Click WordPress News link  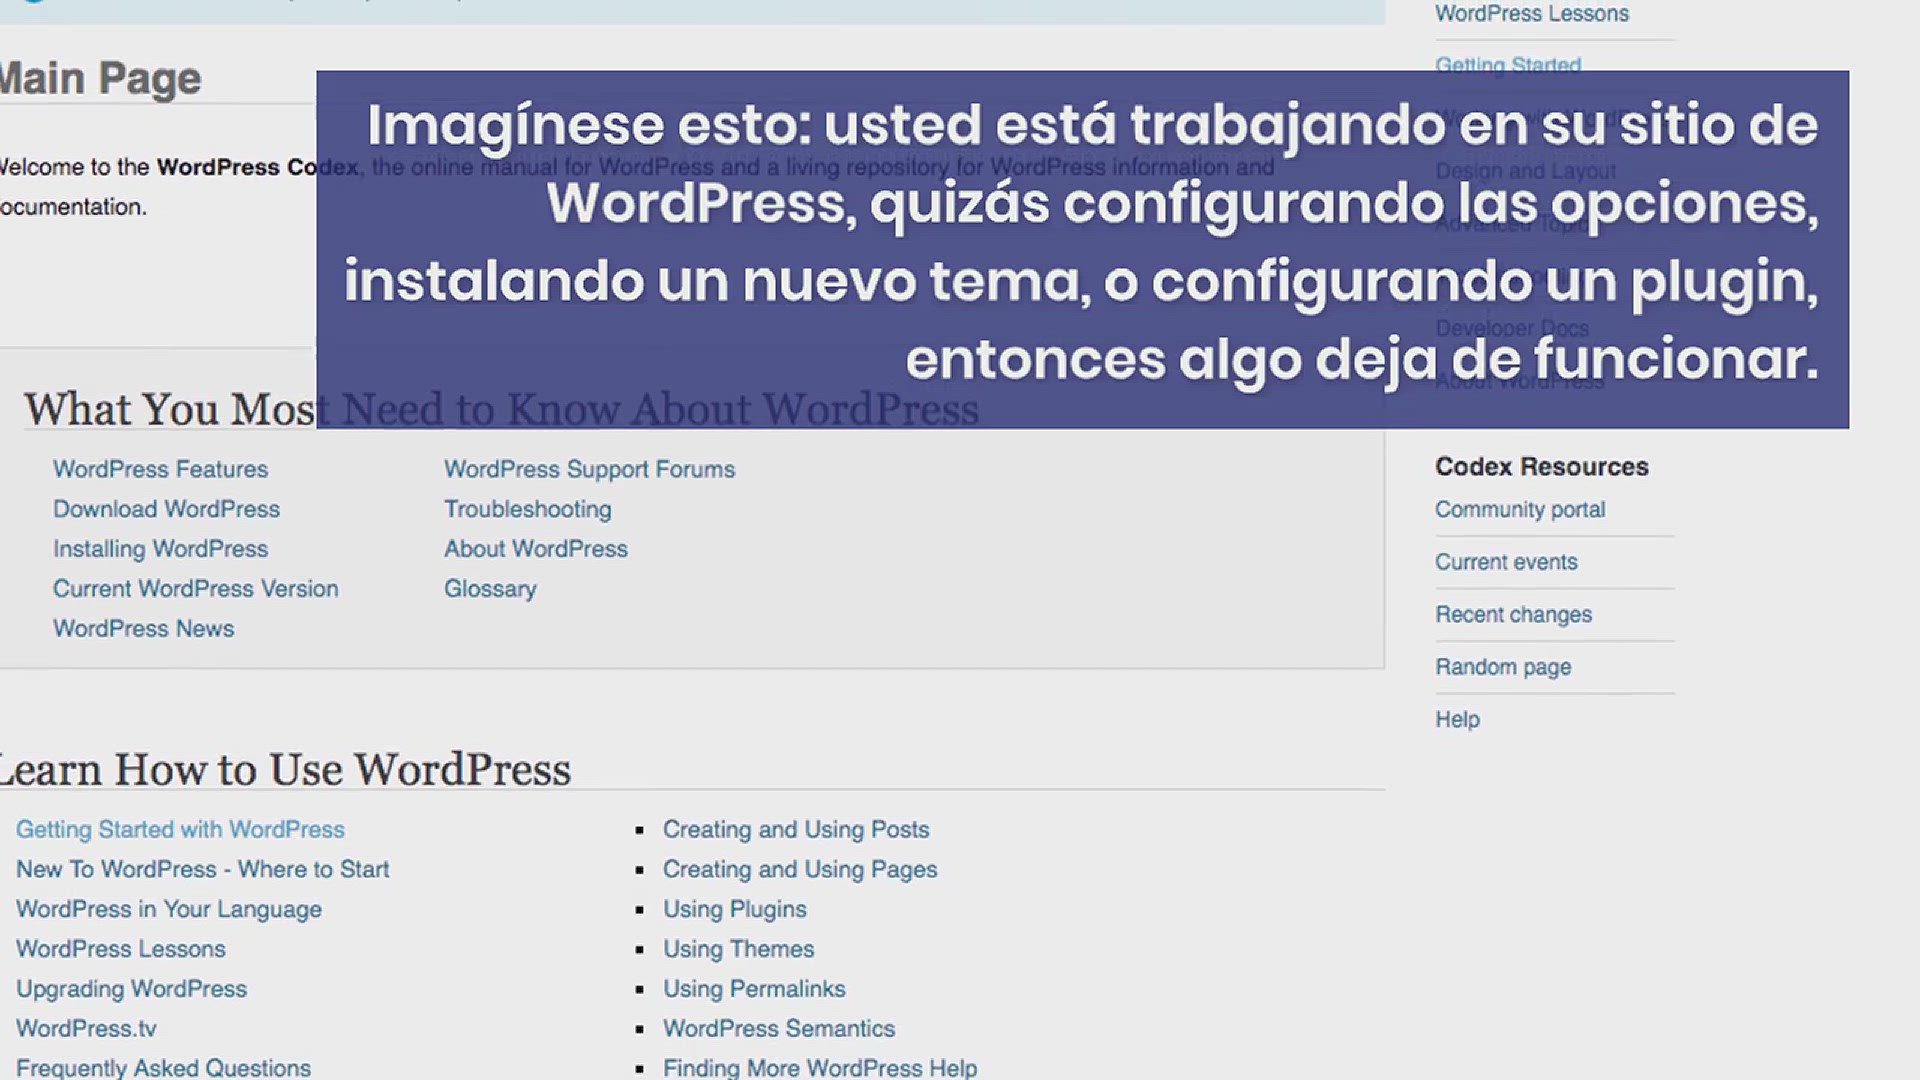tap(143, 629)
